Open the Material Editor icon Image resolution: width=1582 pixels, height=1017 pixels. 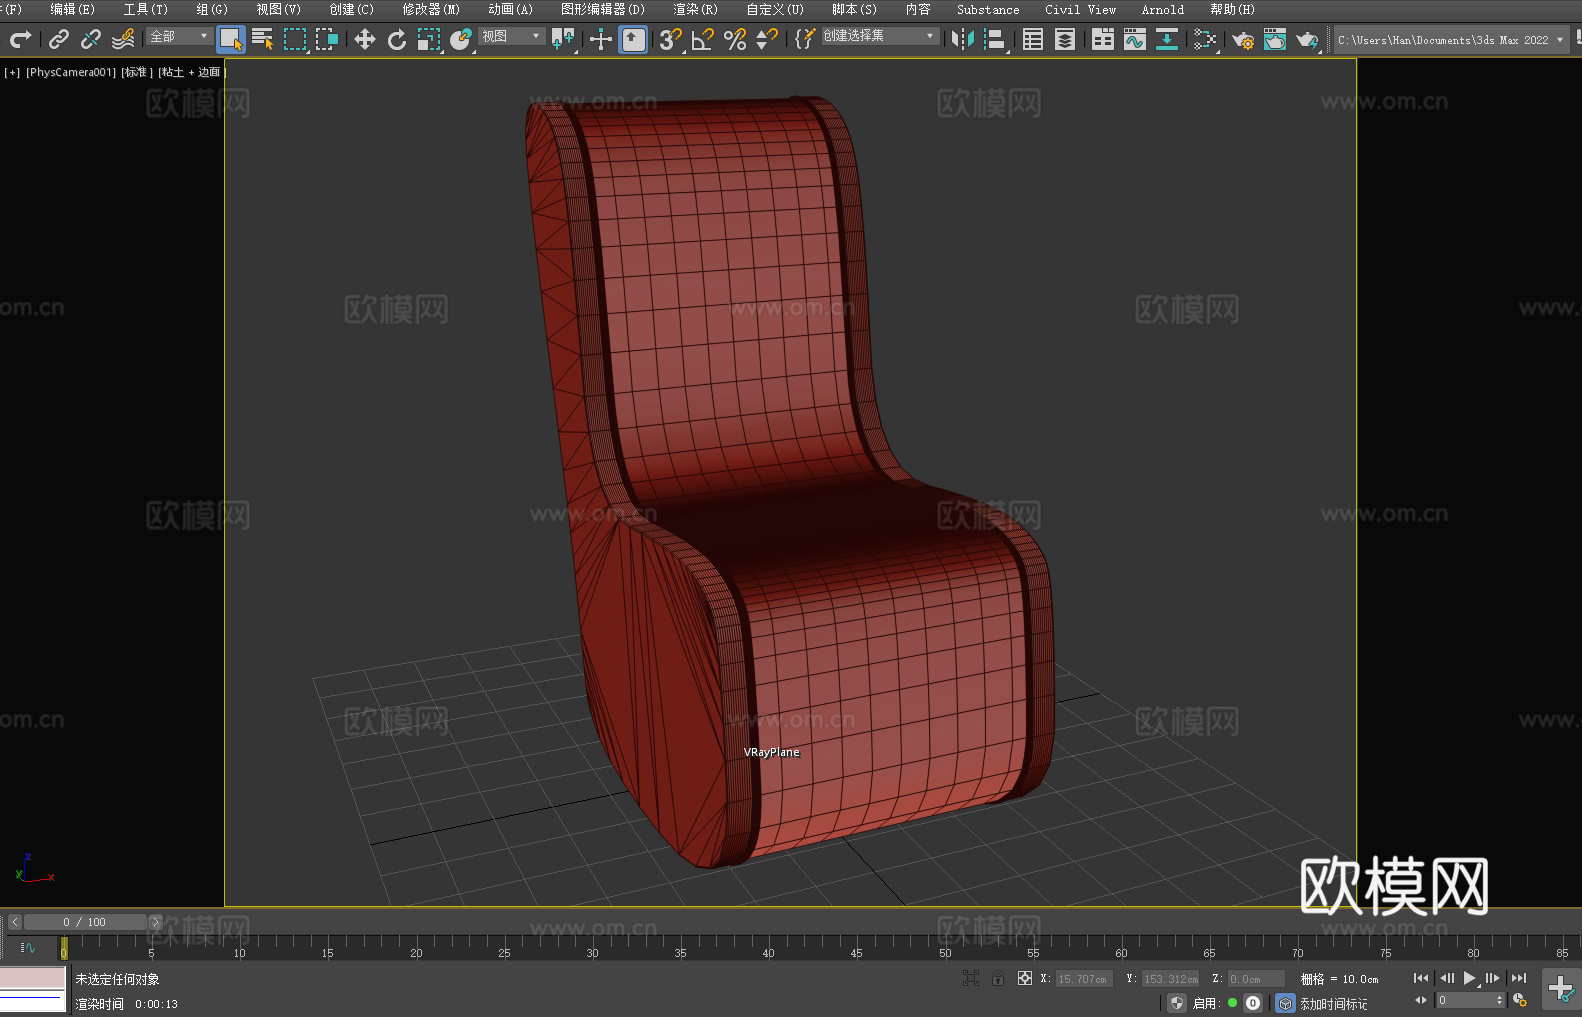click(x=1205, y=39)
